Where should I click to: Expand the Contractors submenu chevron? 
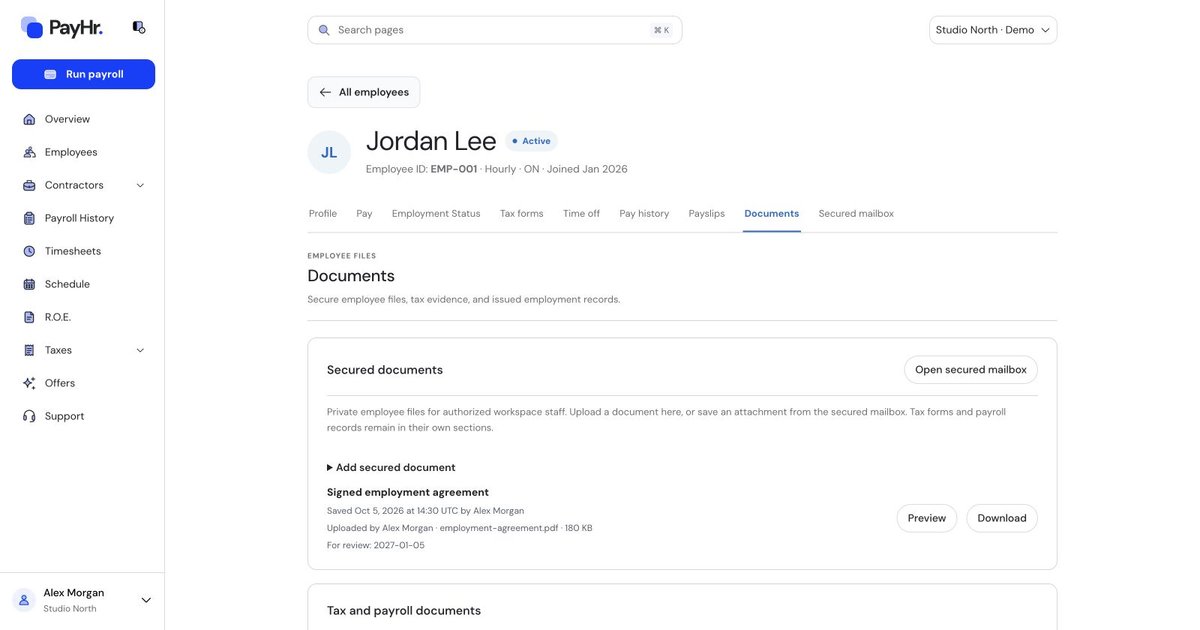[140, 185]
